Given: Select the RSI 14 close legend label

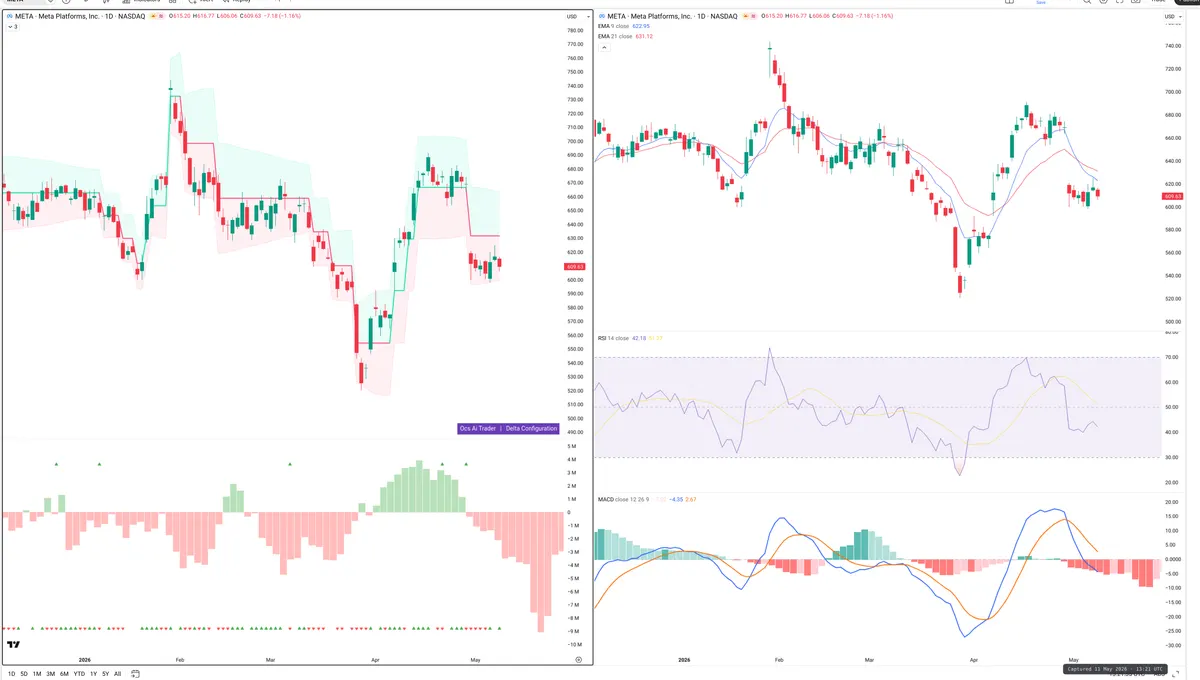Looking at the screenshot, I should point(613,338).
